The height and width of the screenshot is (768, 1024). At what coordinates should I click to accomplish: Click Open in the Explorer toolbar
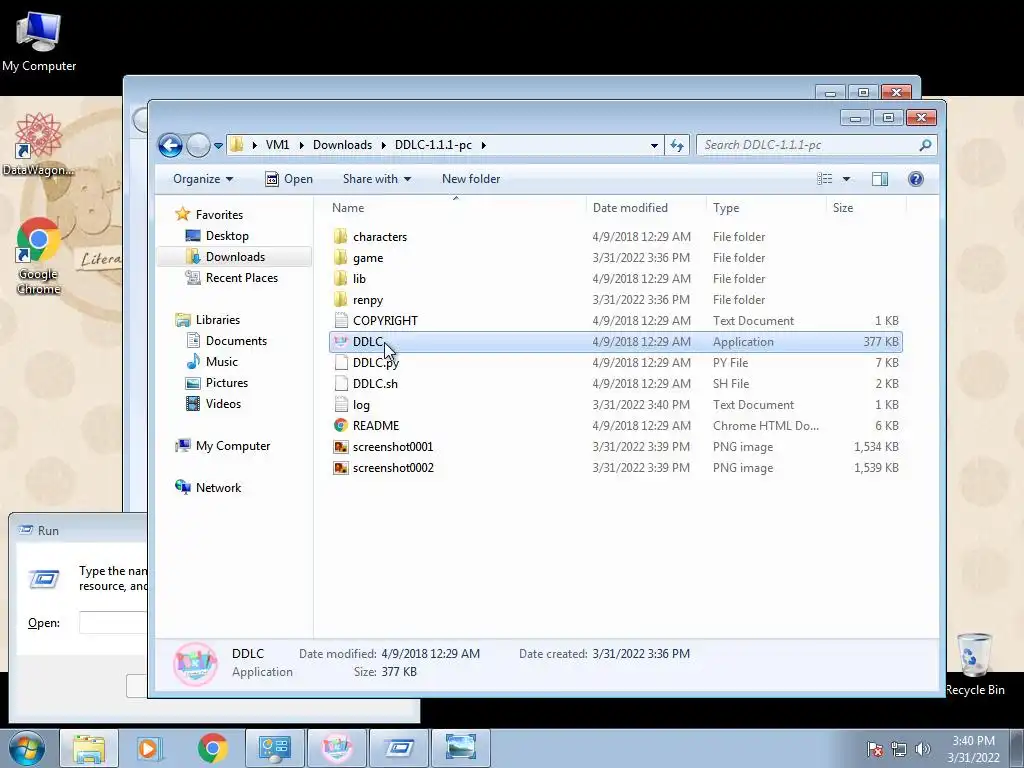(x=289, y=179)
